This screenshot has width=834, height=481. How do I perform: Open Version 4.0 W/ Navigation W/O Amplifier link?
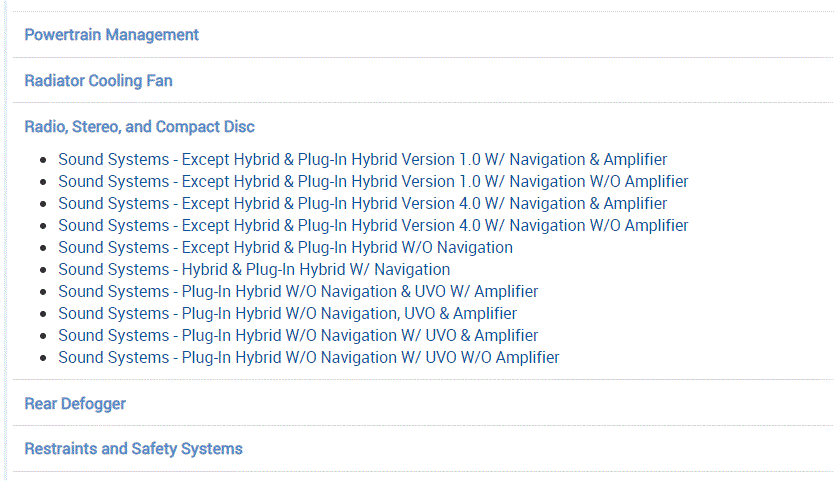click(373, 225)
